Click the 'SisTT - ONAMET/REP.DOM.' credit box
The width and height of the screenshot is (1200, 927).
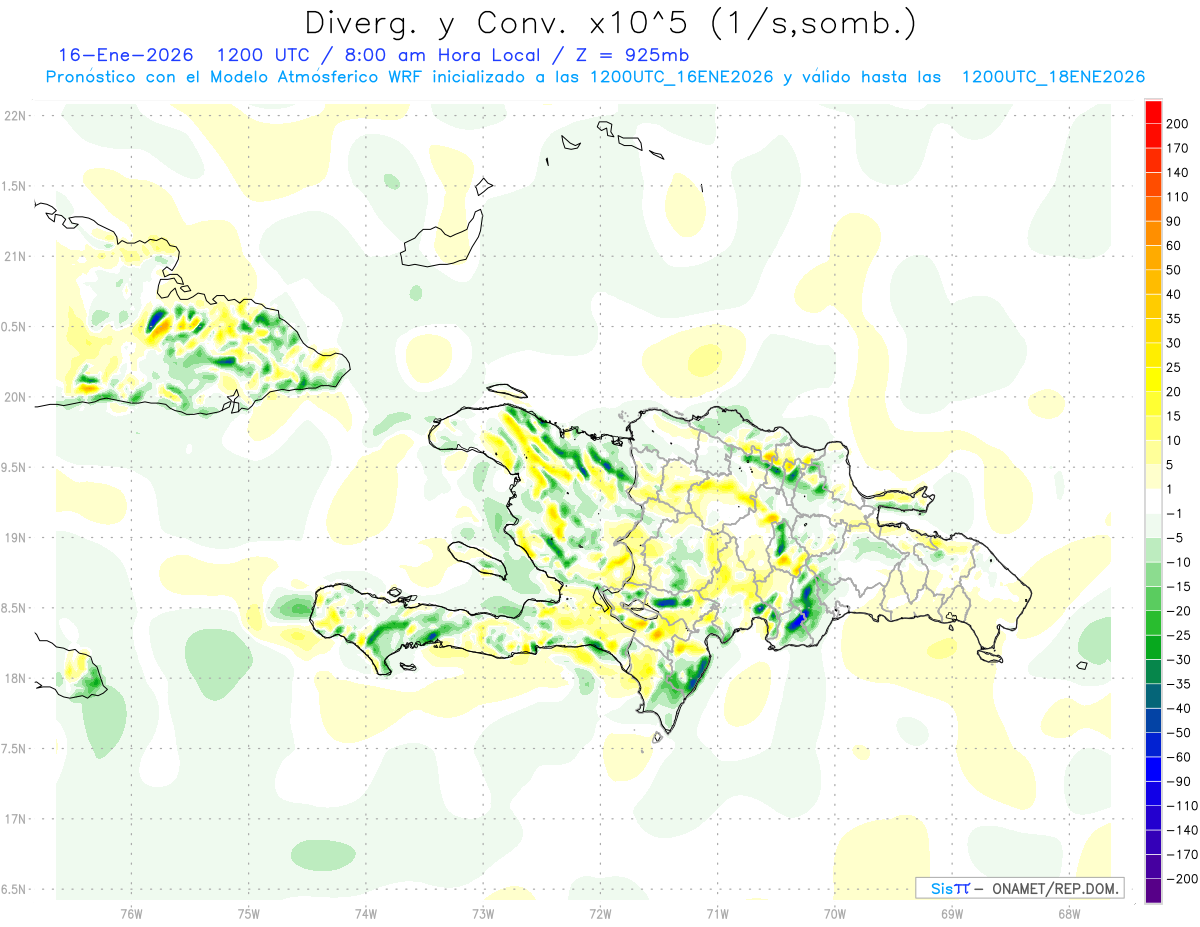[1019, 888]
